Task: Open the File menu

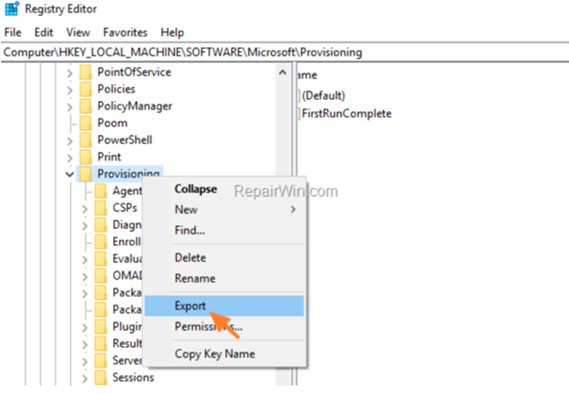Action: click(x=13, y=32)
